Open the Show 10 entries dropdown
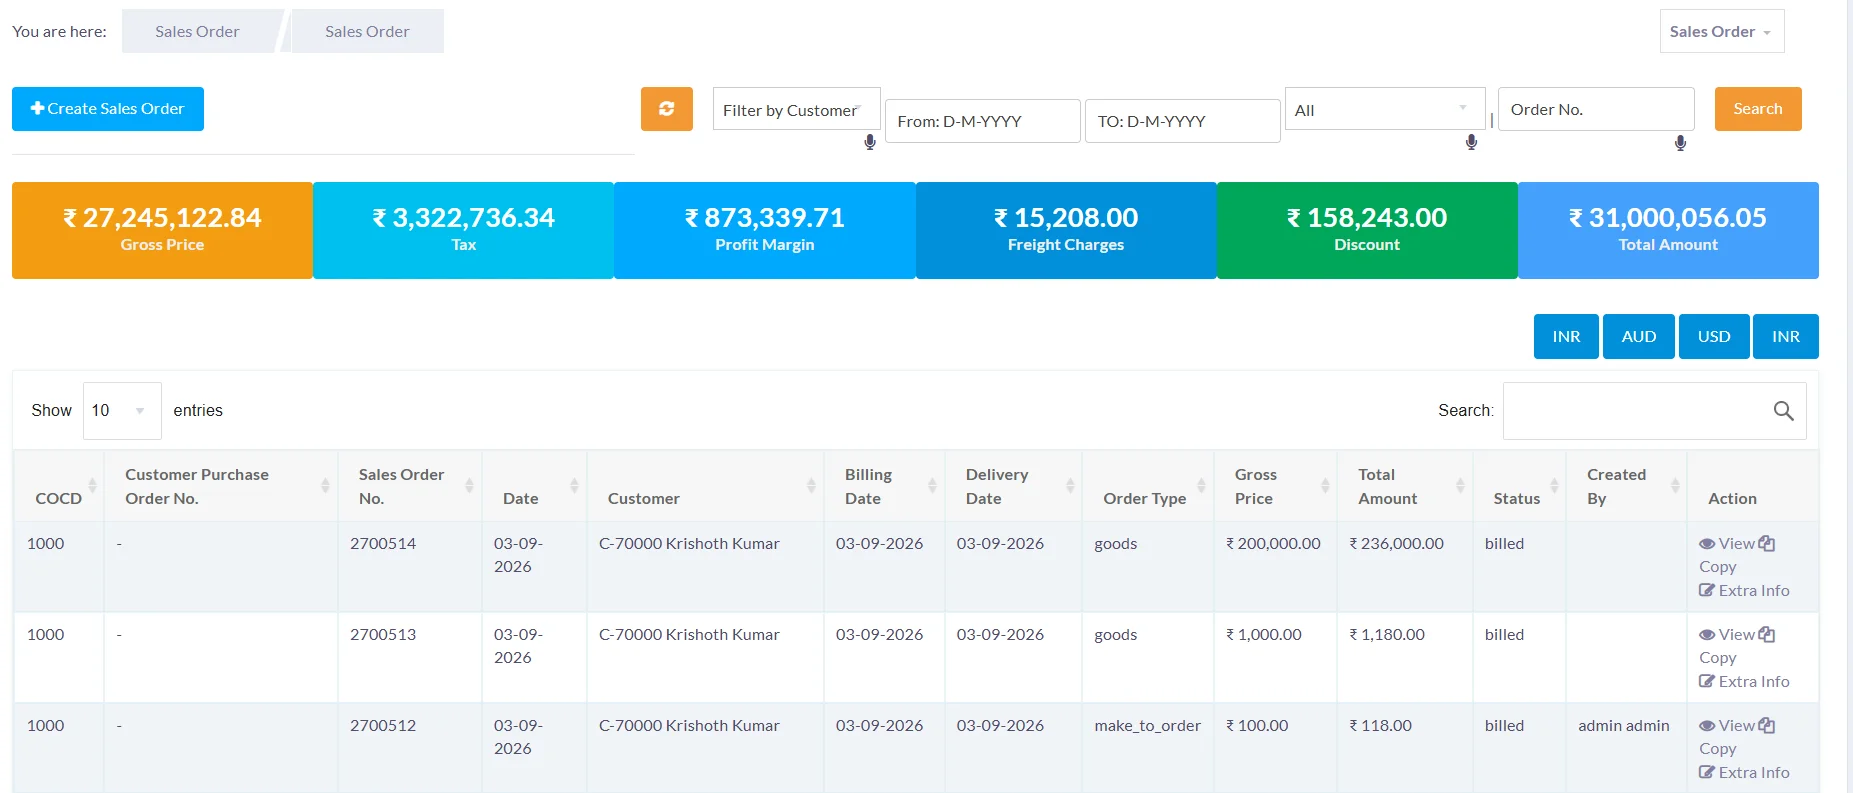 122,411
